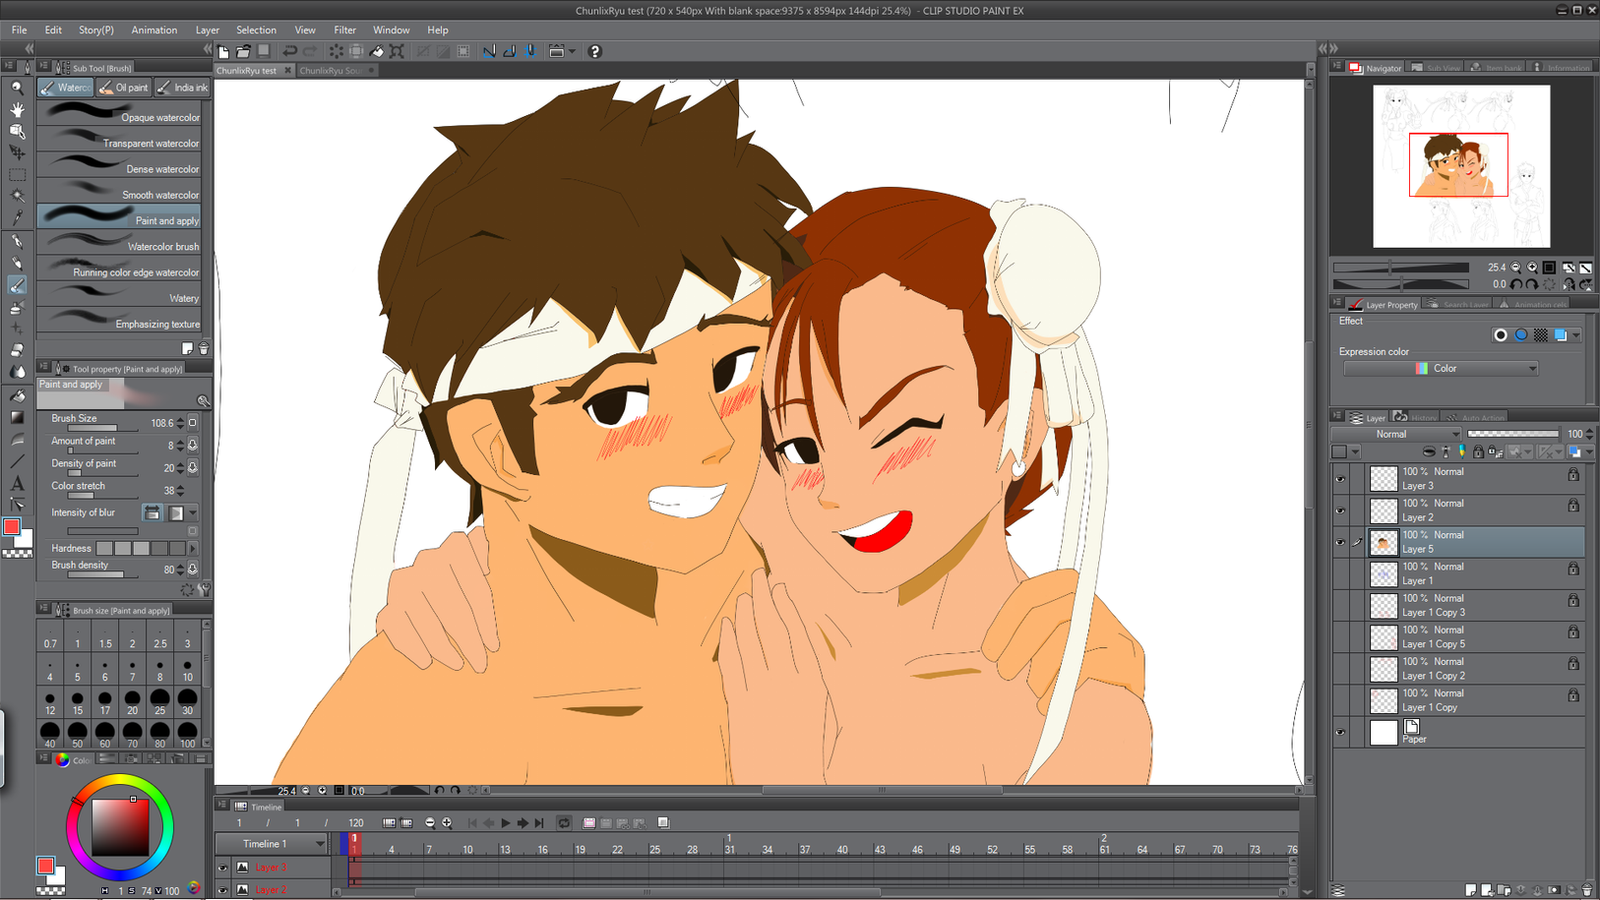This screenshot has height=900, width=1600.
Task: Collapse the left tool palette dock
Action: [29, 48]
